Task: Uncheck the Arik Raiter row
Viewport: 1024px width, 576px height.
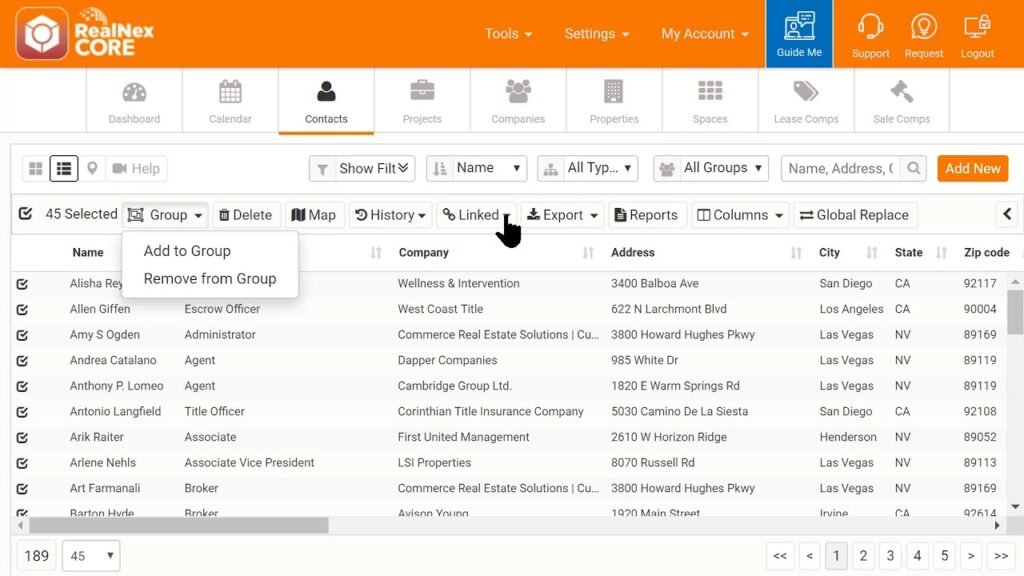Action: 22,438
